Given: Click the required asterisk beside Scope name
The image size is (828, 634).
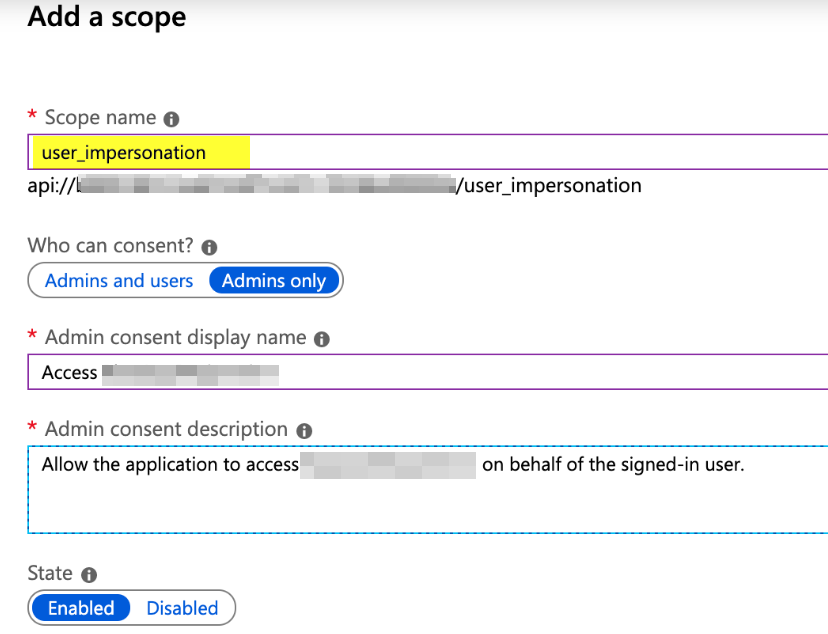Looking at the screenshot, I should [x=32, y=117].
